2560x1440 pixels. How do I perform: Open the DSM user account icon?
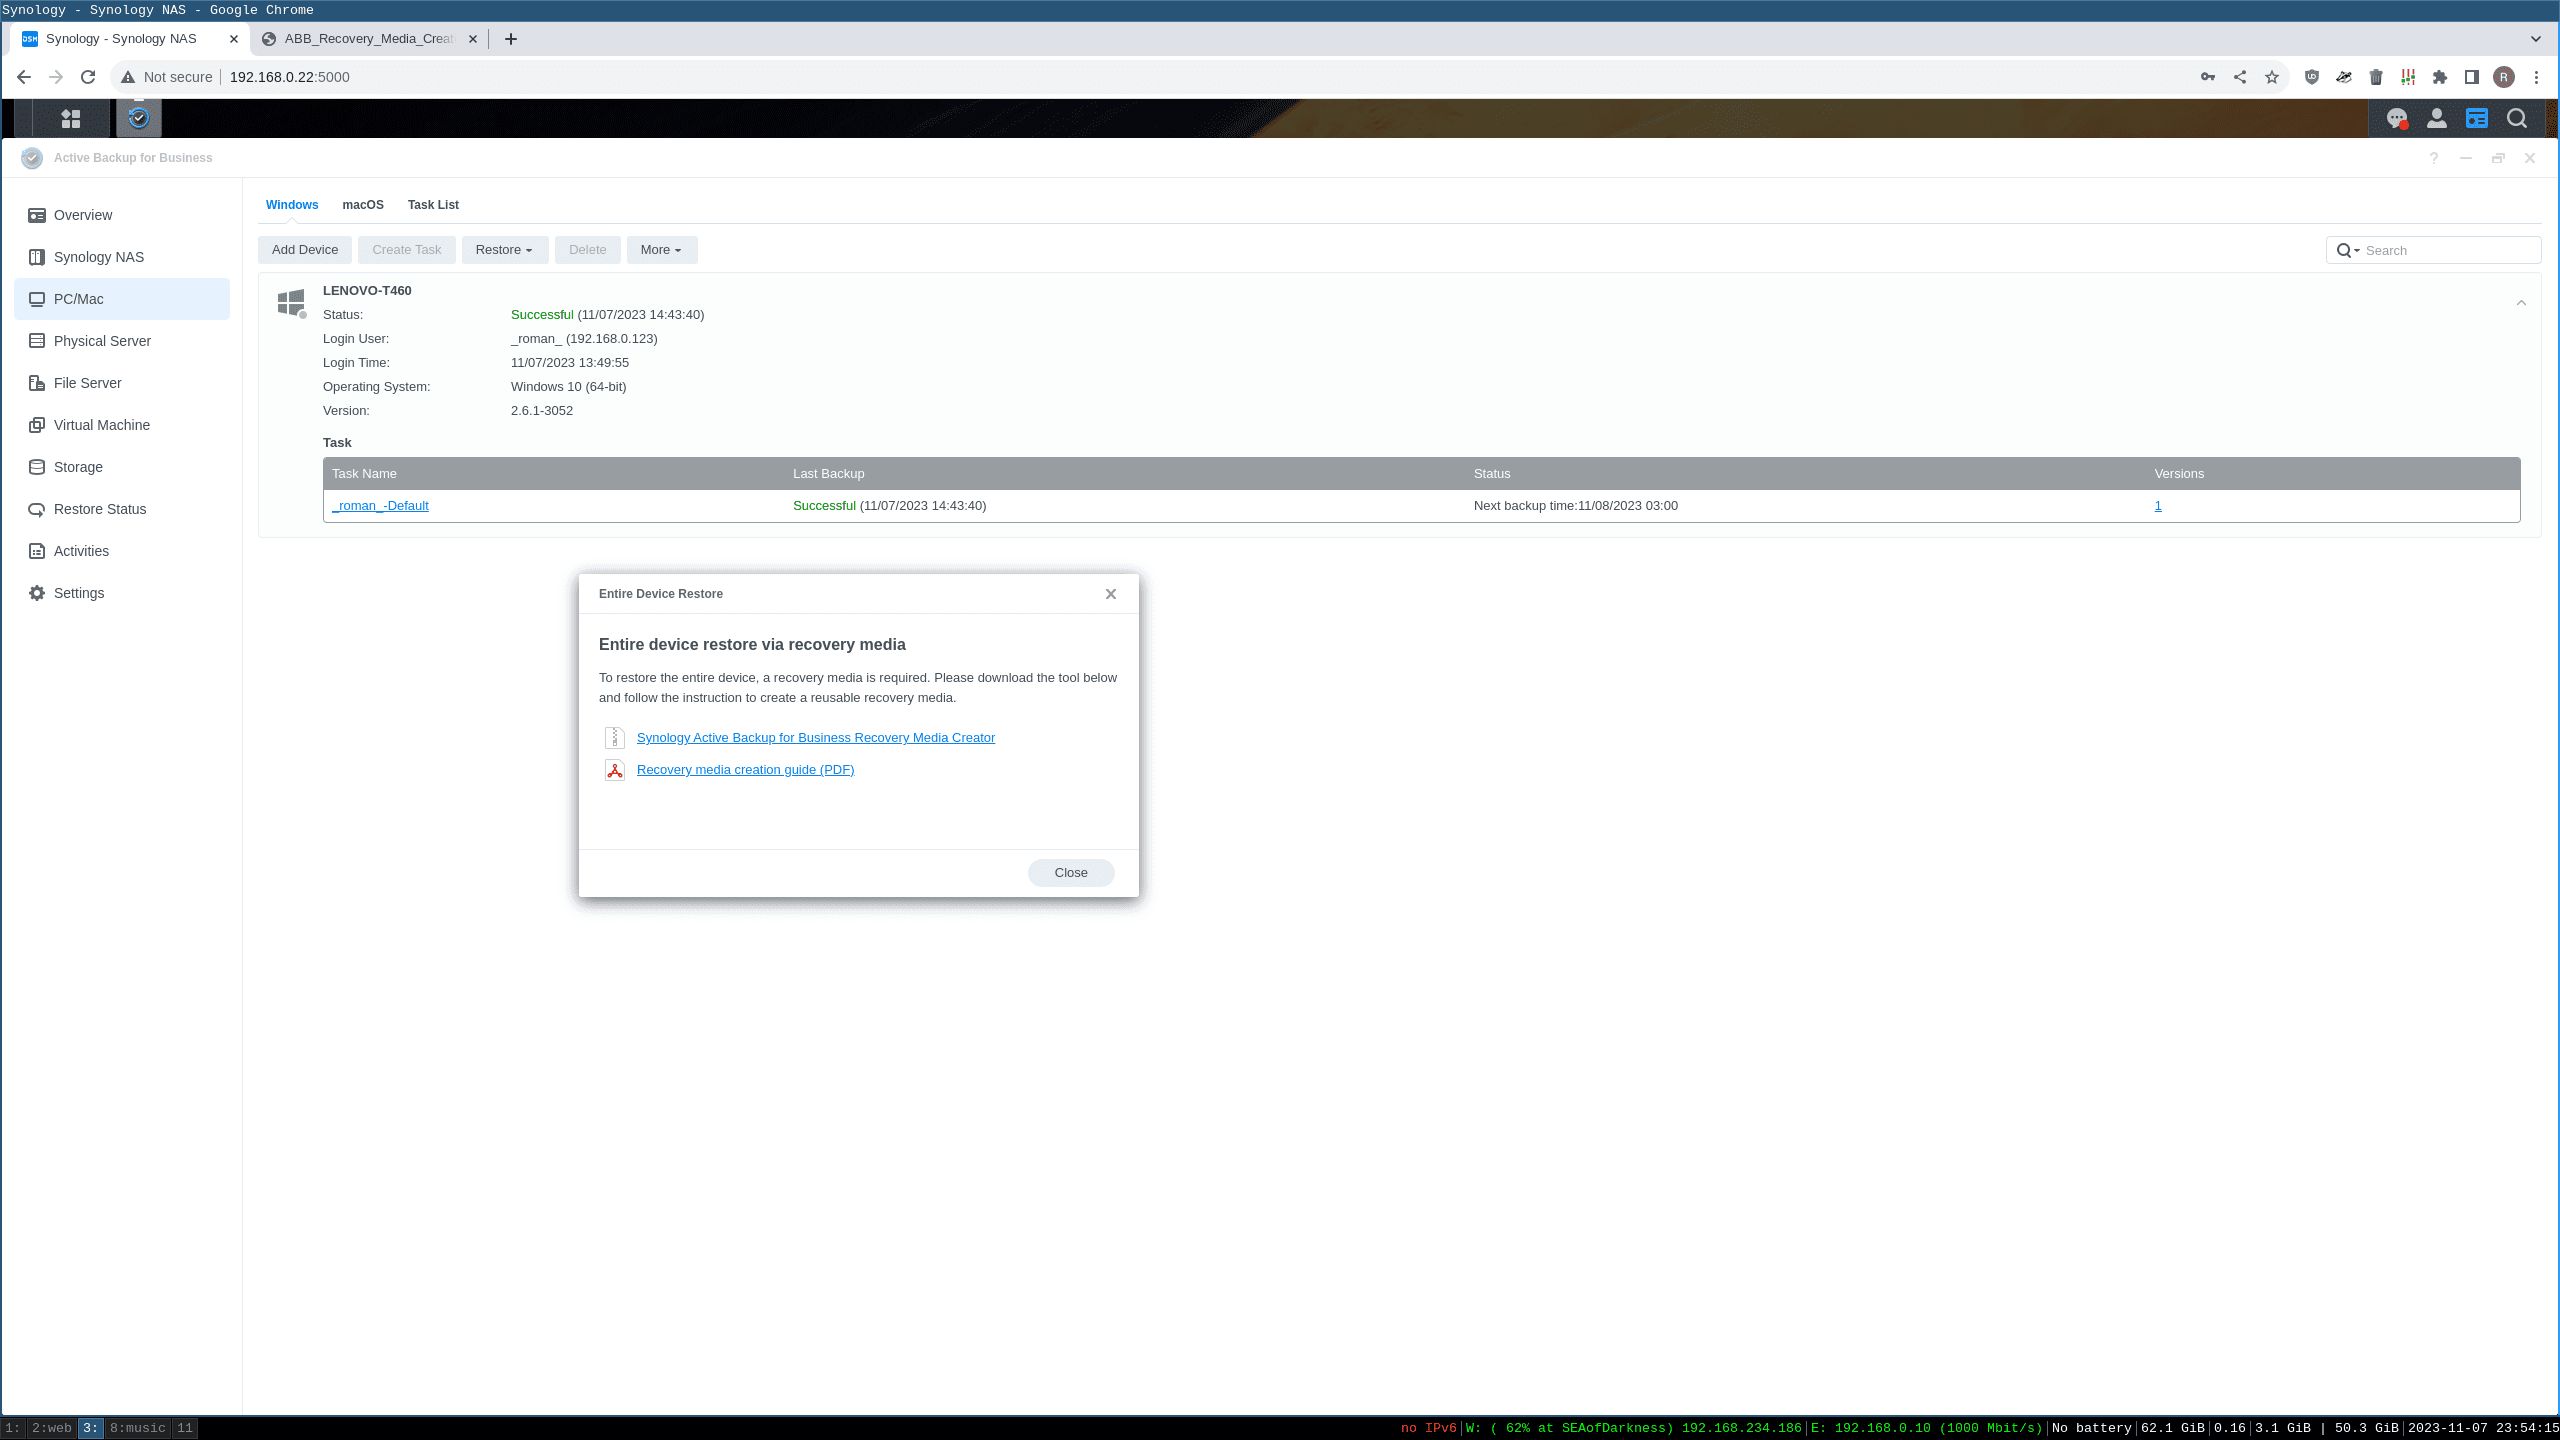pos(2437,119)
